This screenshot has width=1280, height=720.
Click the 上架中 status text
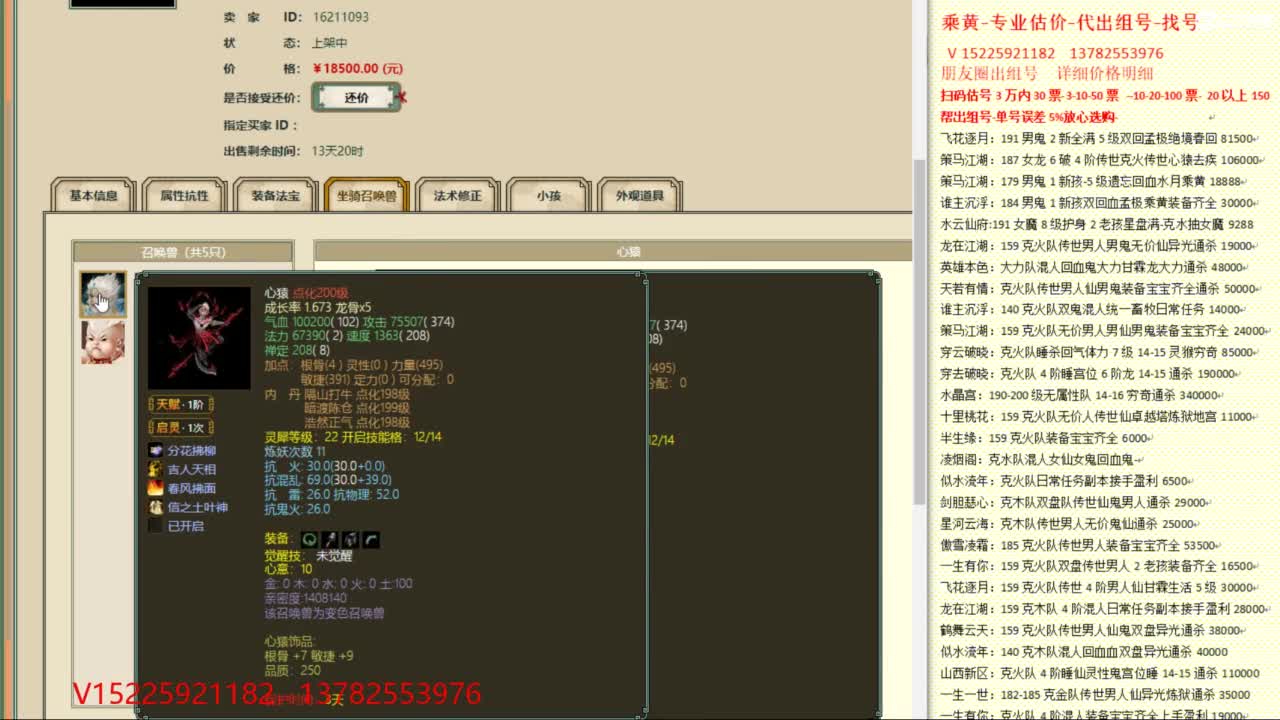tap(330, 43)
